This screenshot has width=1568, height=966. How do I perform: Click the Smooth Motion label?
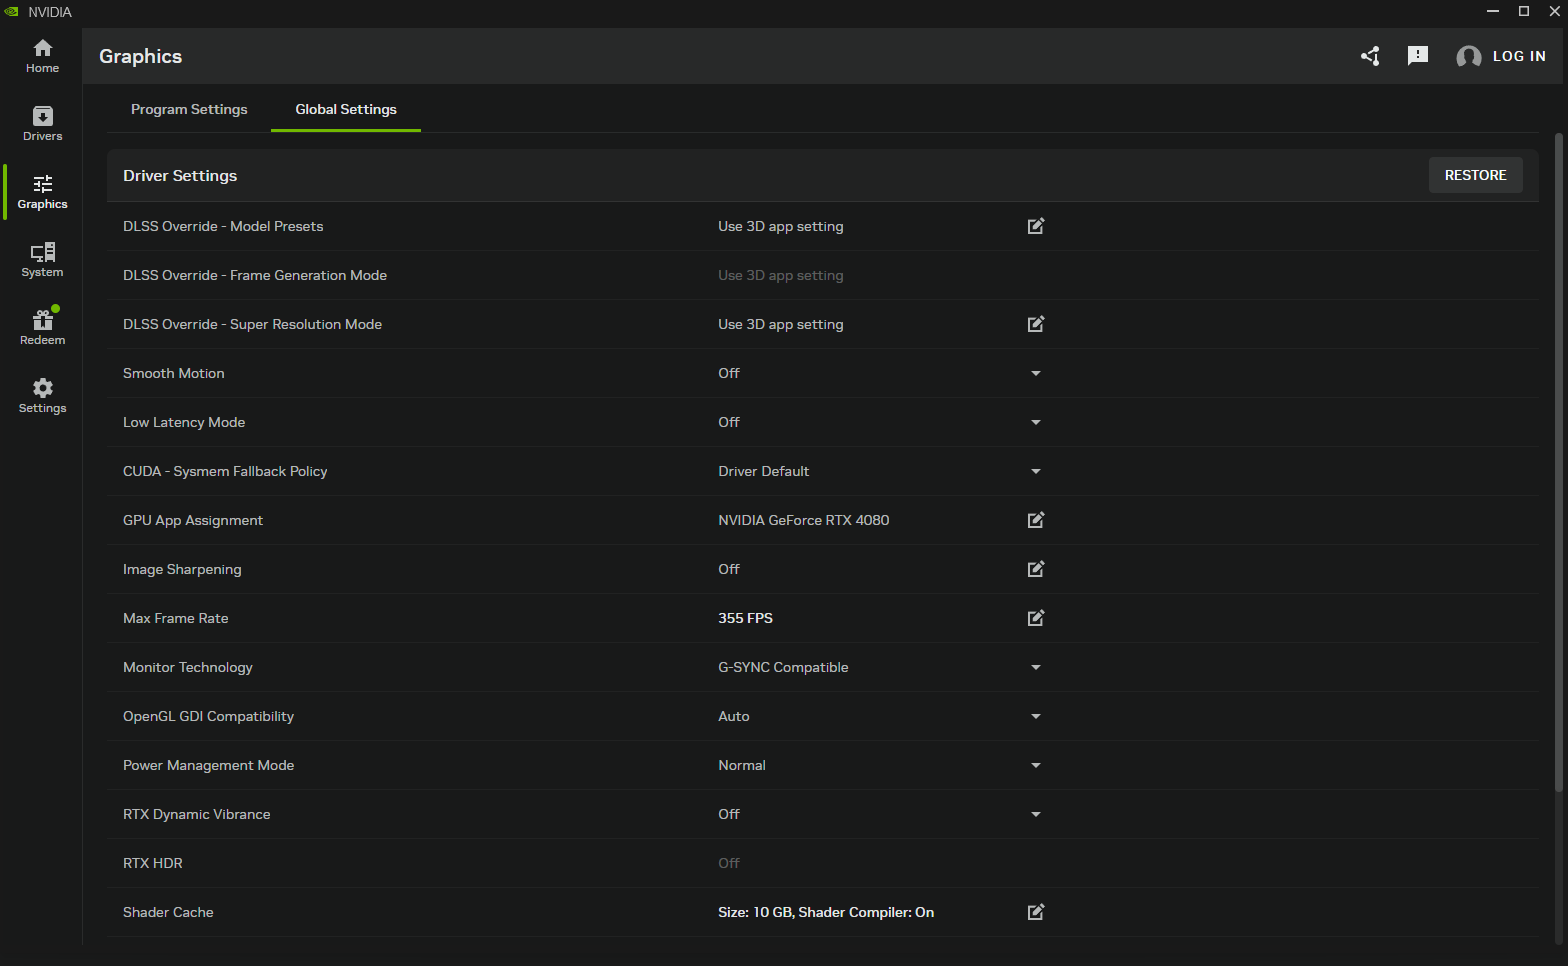(x=174, y=373)
